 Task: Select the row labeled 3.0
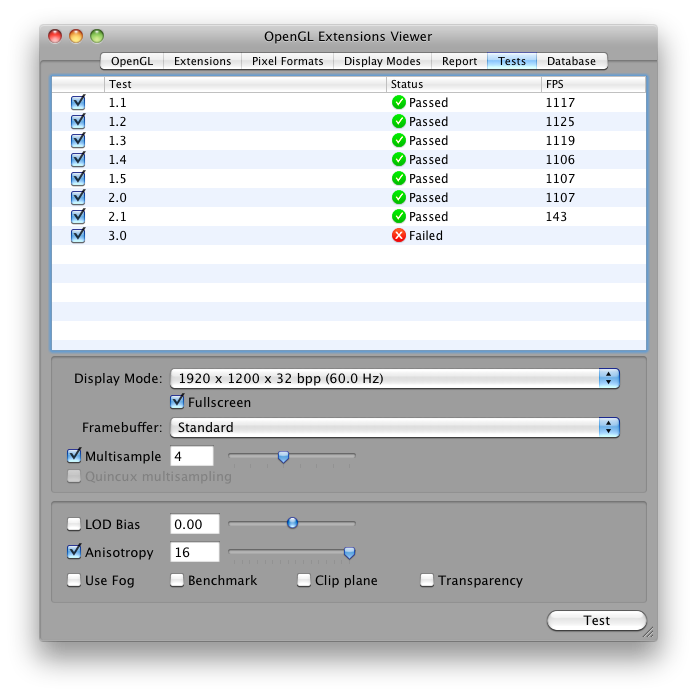(x=349, y=236)
